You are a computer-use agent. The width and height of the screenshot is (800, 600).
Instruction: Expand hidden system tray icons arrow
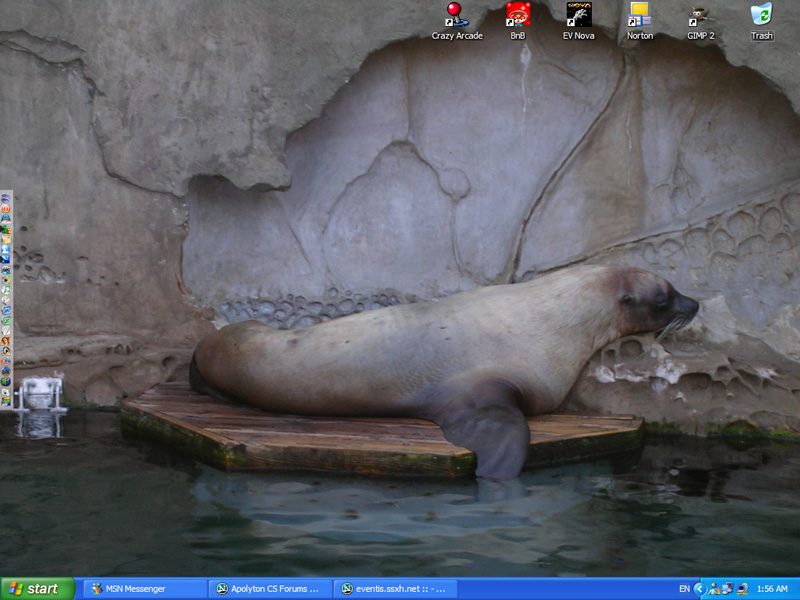(x=699, y=589)
